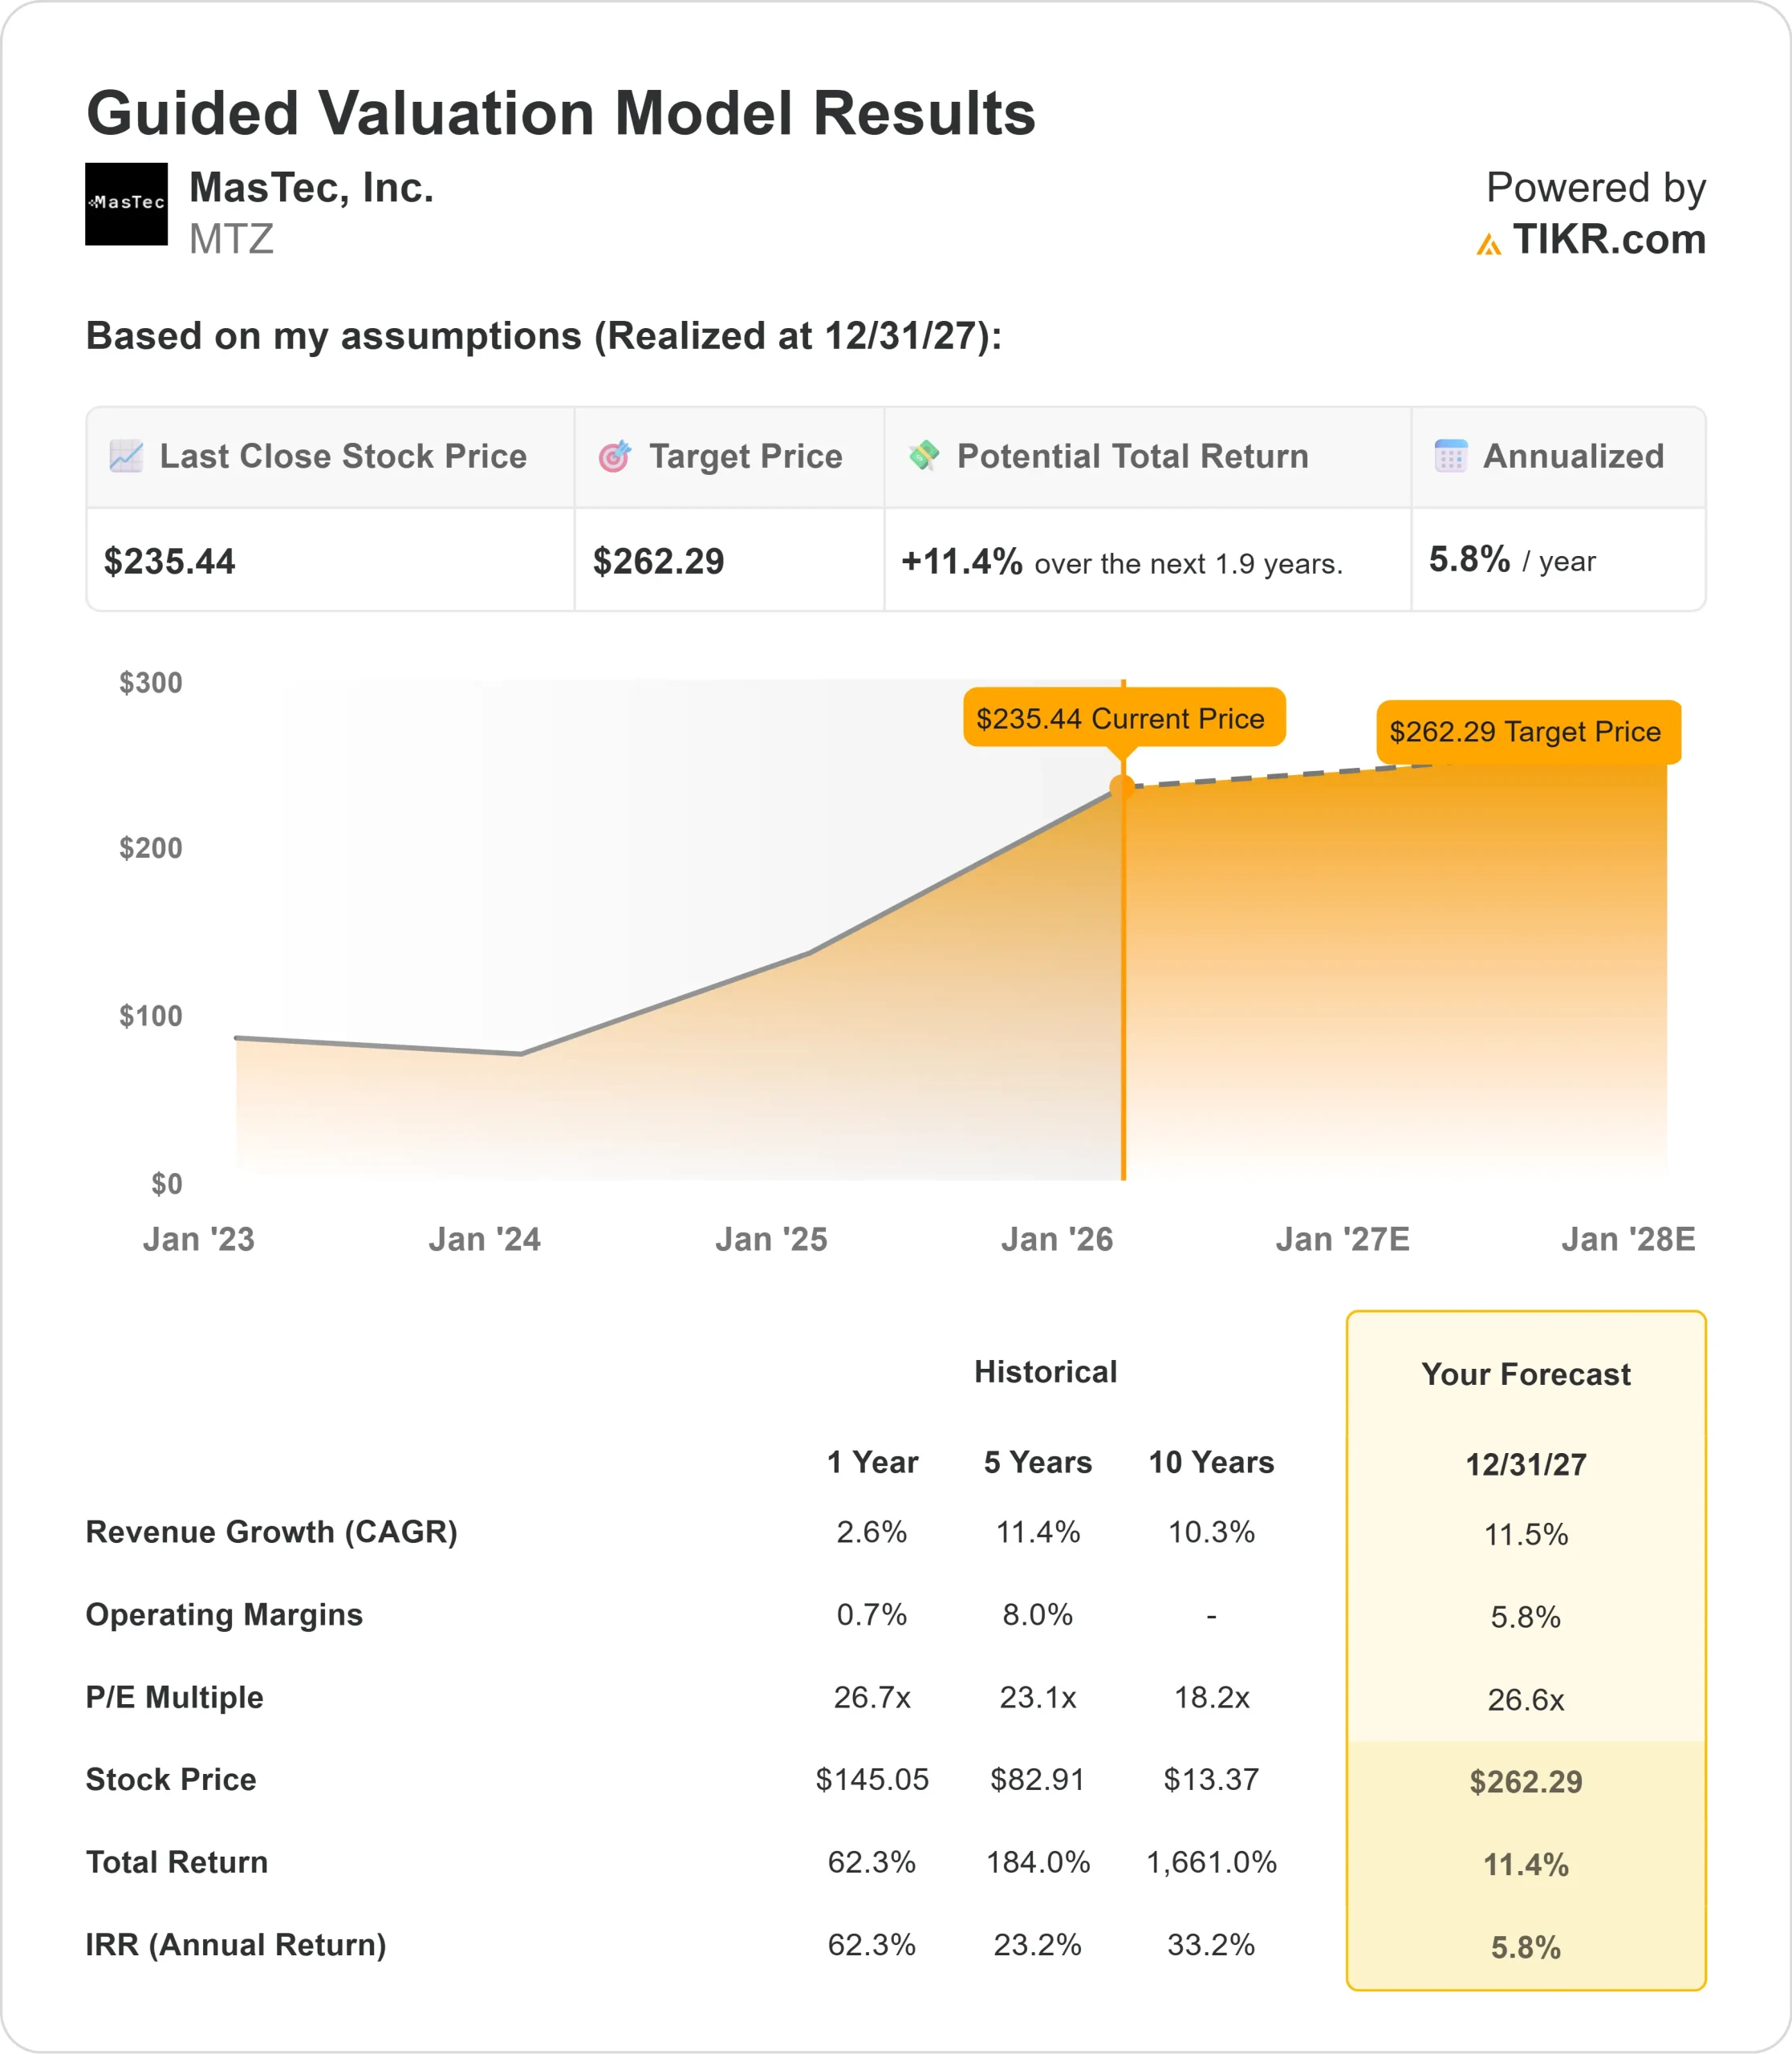Screen dimensions: 1792x2054
Task: Click the MasTec company logo
Action: tap(126, 204)
